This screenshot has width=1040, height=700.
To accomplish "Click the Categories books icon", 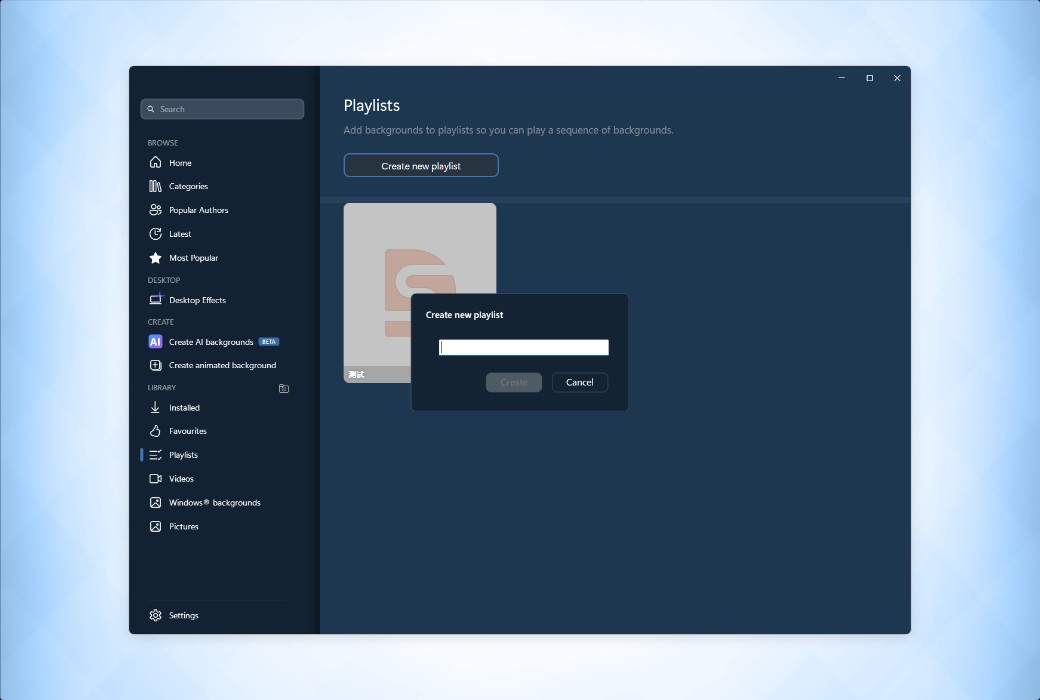I will click(x=155, y=186).
